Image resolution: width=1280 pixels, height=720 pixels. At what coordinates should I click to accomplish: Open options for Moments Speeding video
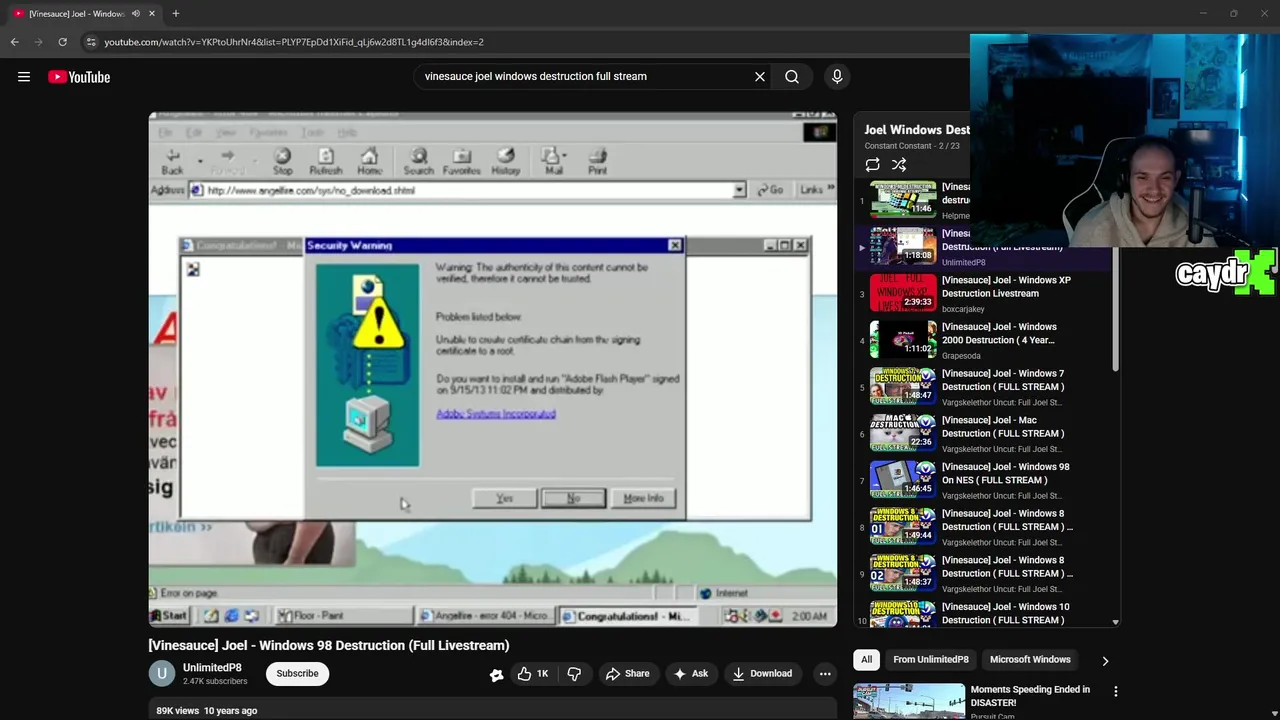tap(1116, 691)
